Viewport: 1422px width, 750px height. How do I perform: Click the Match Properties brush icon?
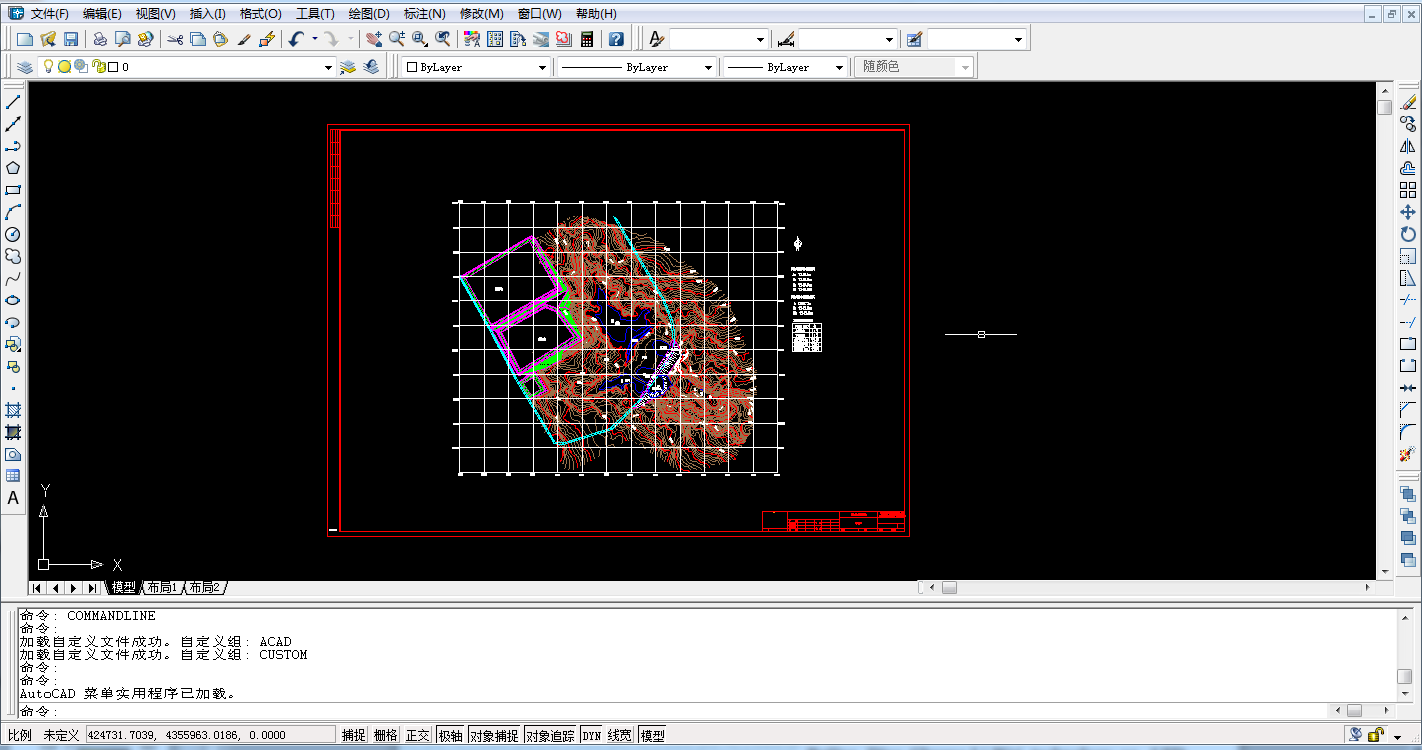244,39
